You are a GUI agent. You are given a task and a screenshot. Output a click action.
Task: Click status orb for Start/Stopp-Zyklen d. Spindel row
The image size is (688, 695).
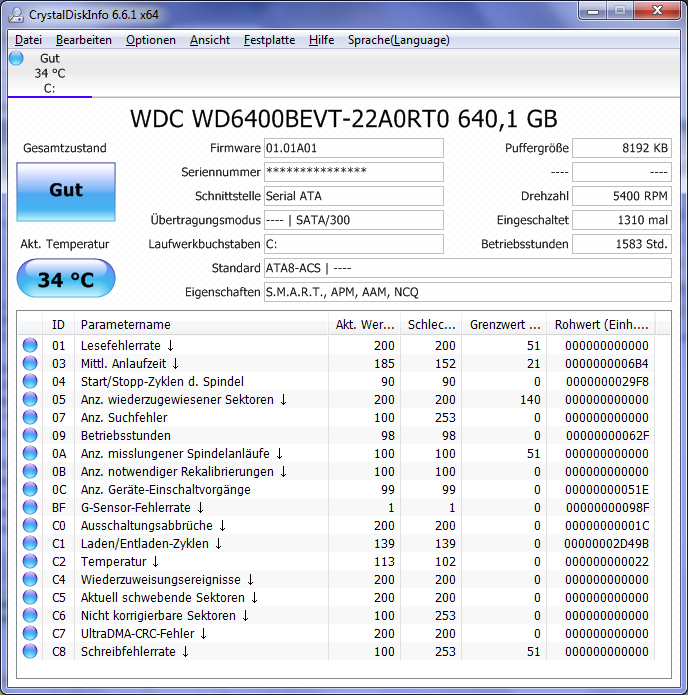pyautogui.click(x=30, y=381)
